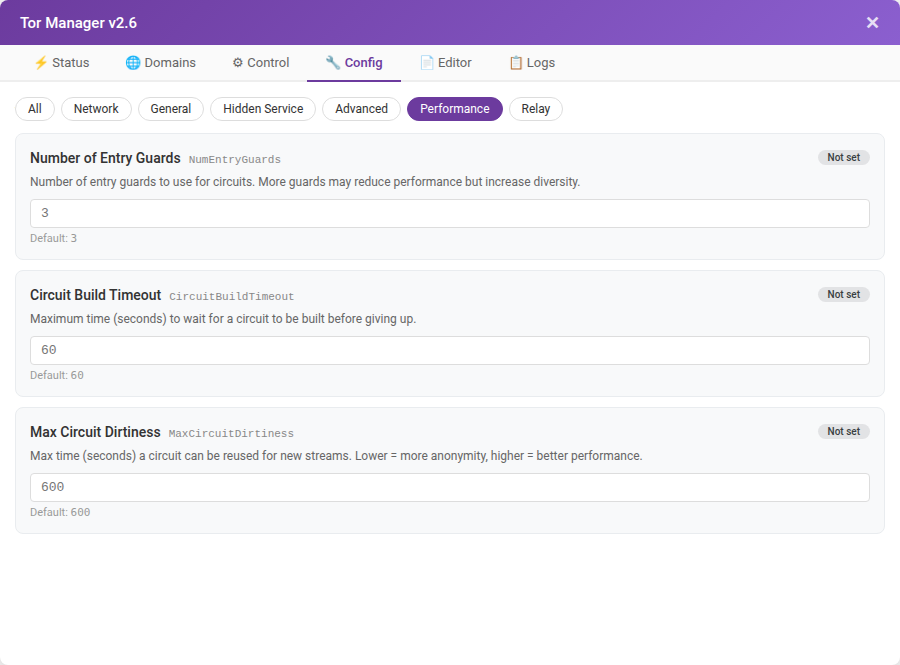
Task: Edit the Max Circuit Dirtiness value field
Action: [449, 488]
